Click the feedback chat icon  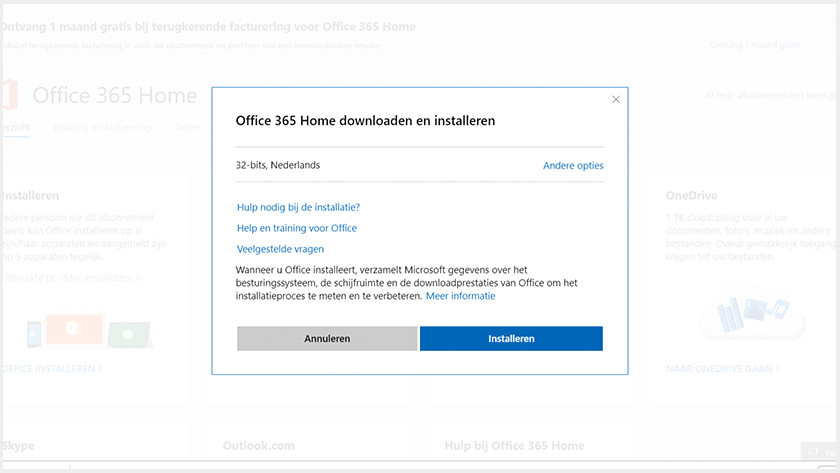(813, 451)
